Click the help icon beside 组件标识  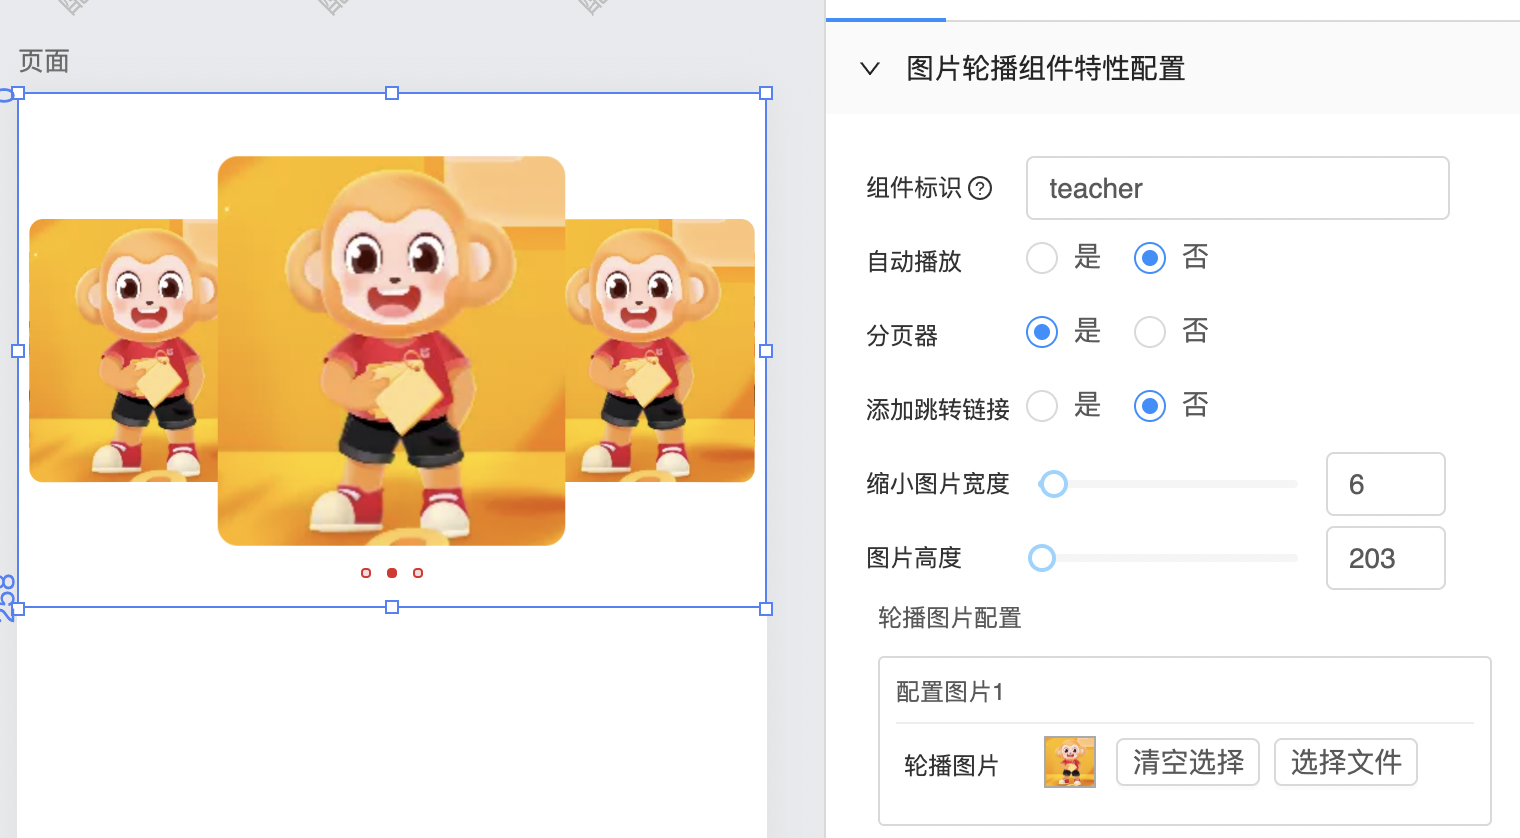(x=980, y=188)
